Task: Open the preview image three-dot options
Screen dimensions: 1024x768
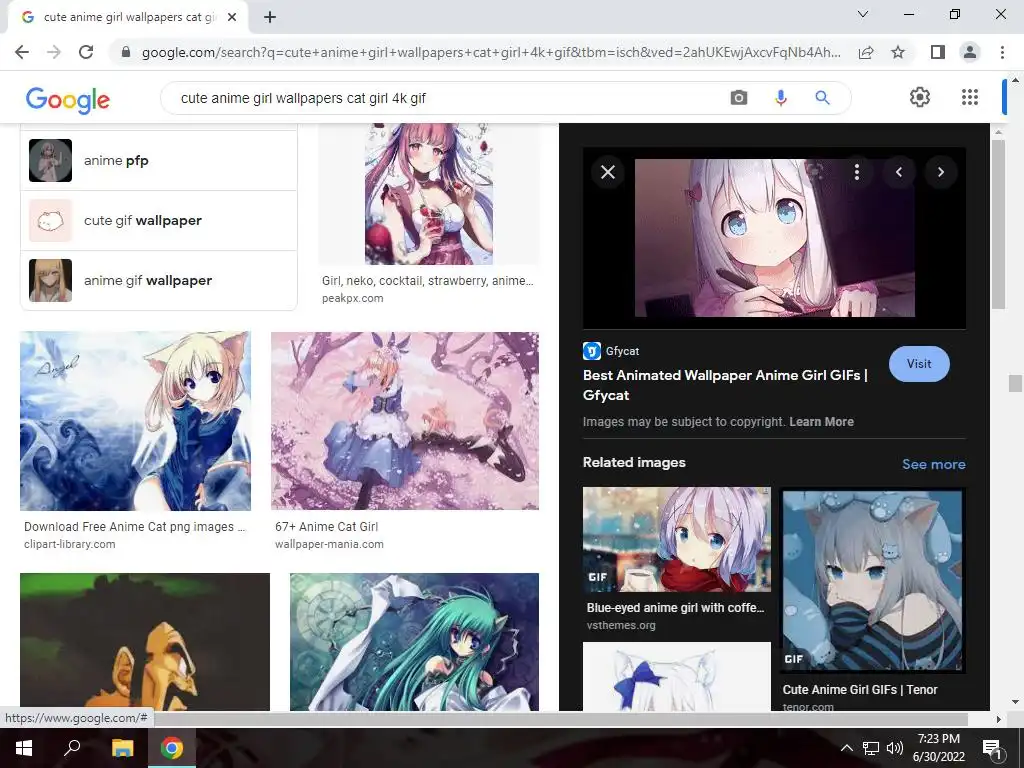Action: tap(857, 172)
